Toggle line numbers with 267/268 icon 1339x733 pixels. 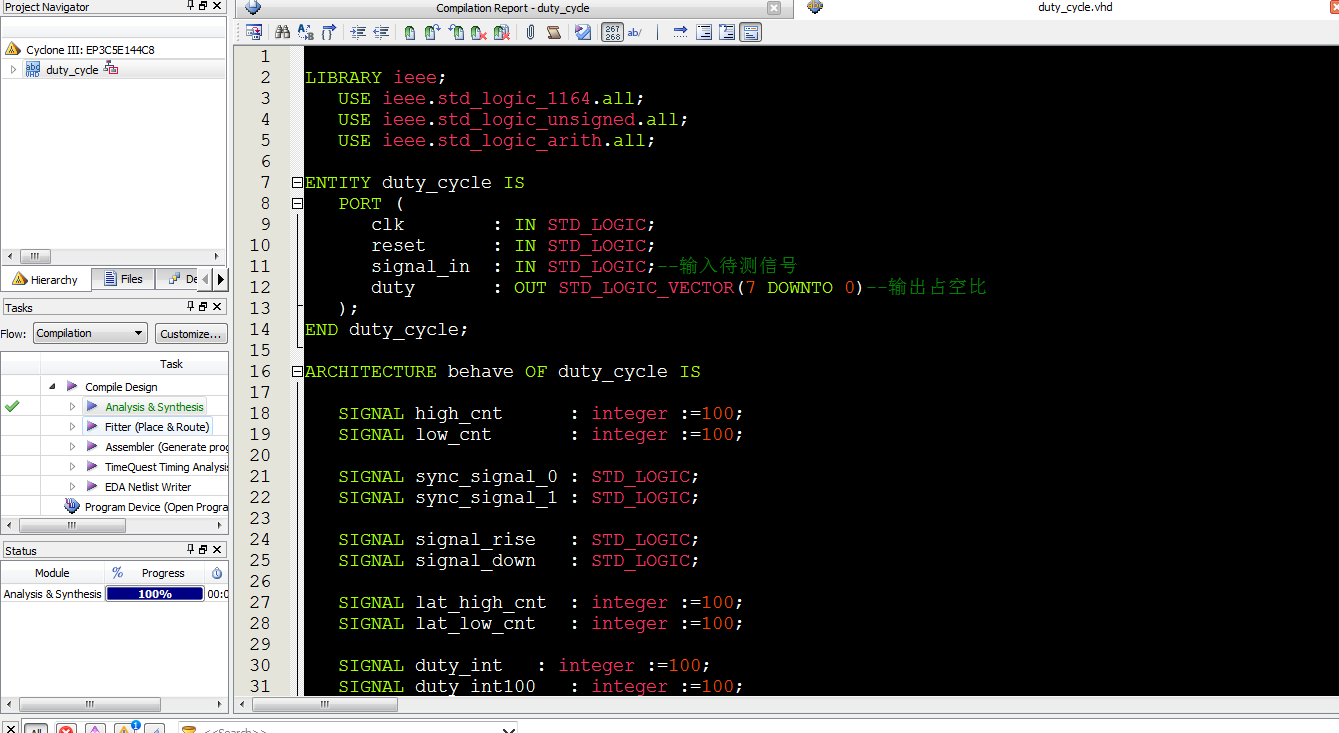click(x=612, y=32)
